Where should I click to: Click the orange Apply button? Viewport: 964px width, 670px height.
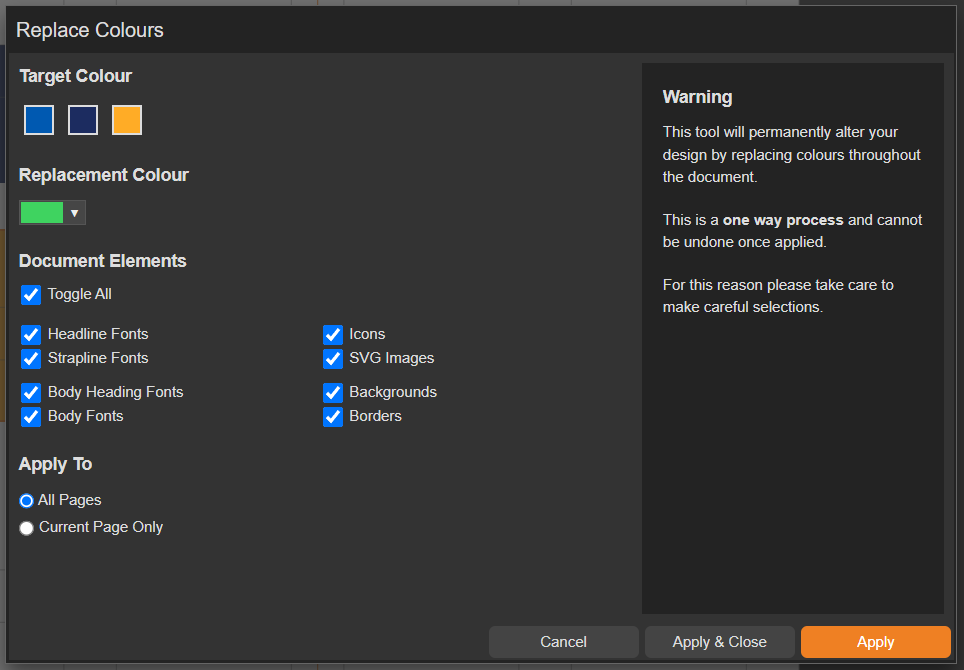[875, 642]
